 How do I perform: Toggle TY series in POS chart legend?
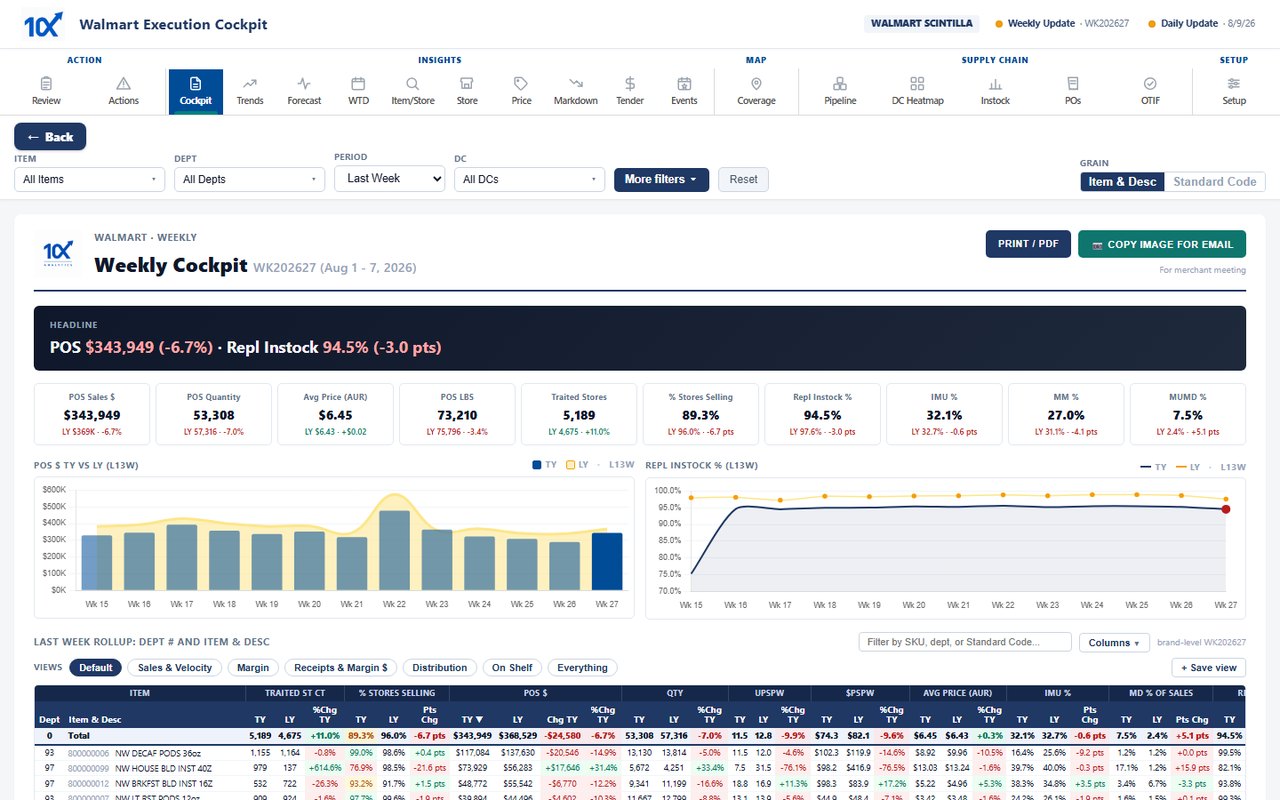click(x=545, y=465)
